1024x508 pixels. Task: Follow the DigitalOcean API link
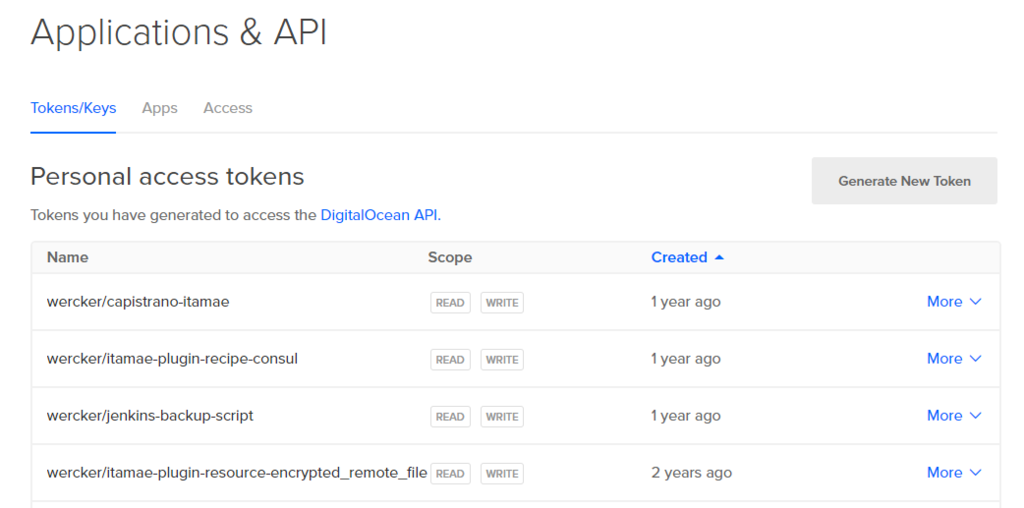(379, 215)
